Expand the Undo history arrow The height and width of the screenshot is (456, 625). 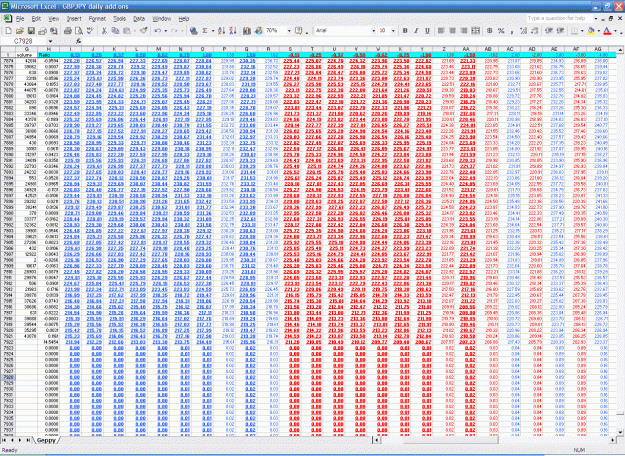tap(165, 31)
